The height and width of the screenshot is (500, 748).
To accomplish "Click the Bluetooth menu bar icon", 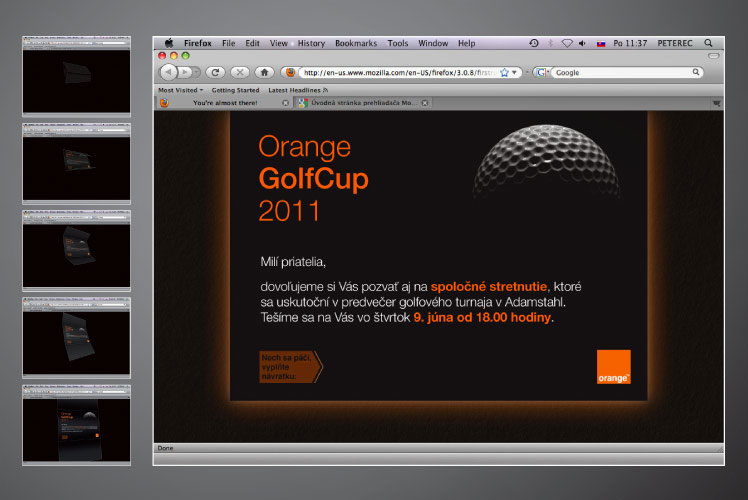I will click(550, 43).
